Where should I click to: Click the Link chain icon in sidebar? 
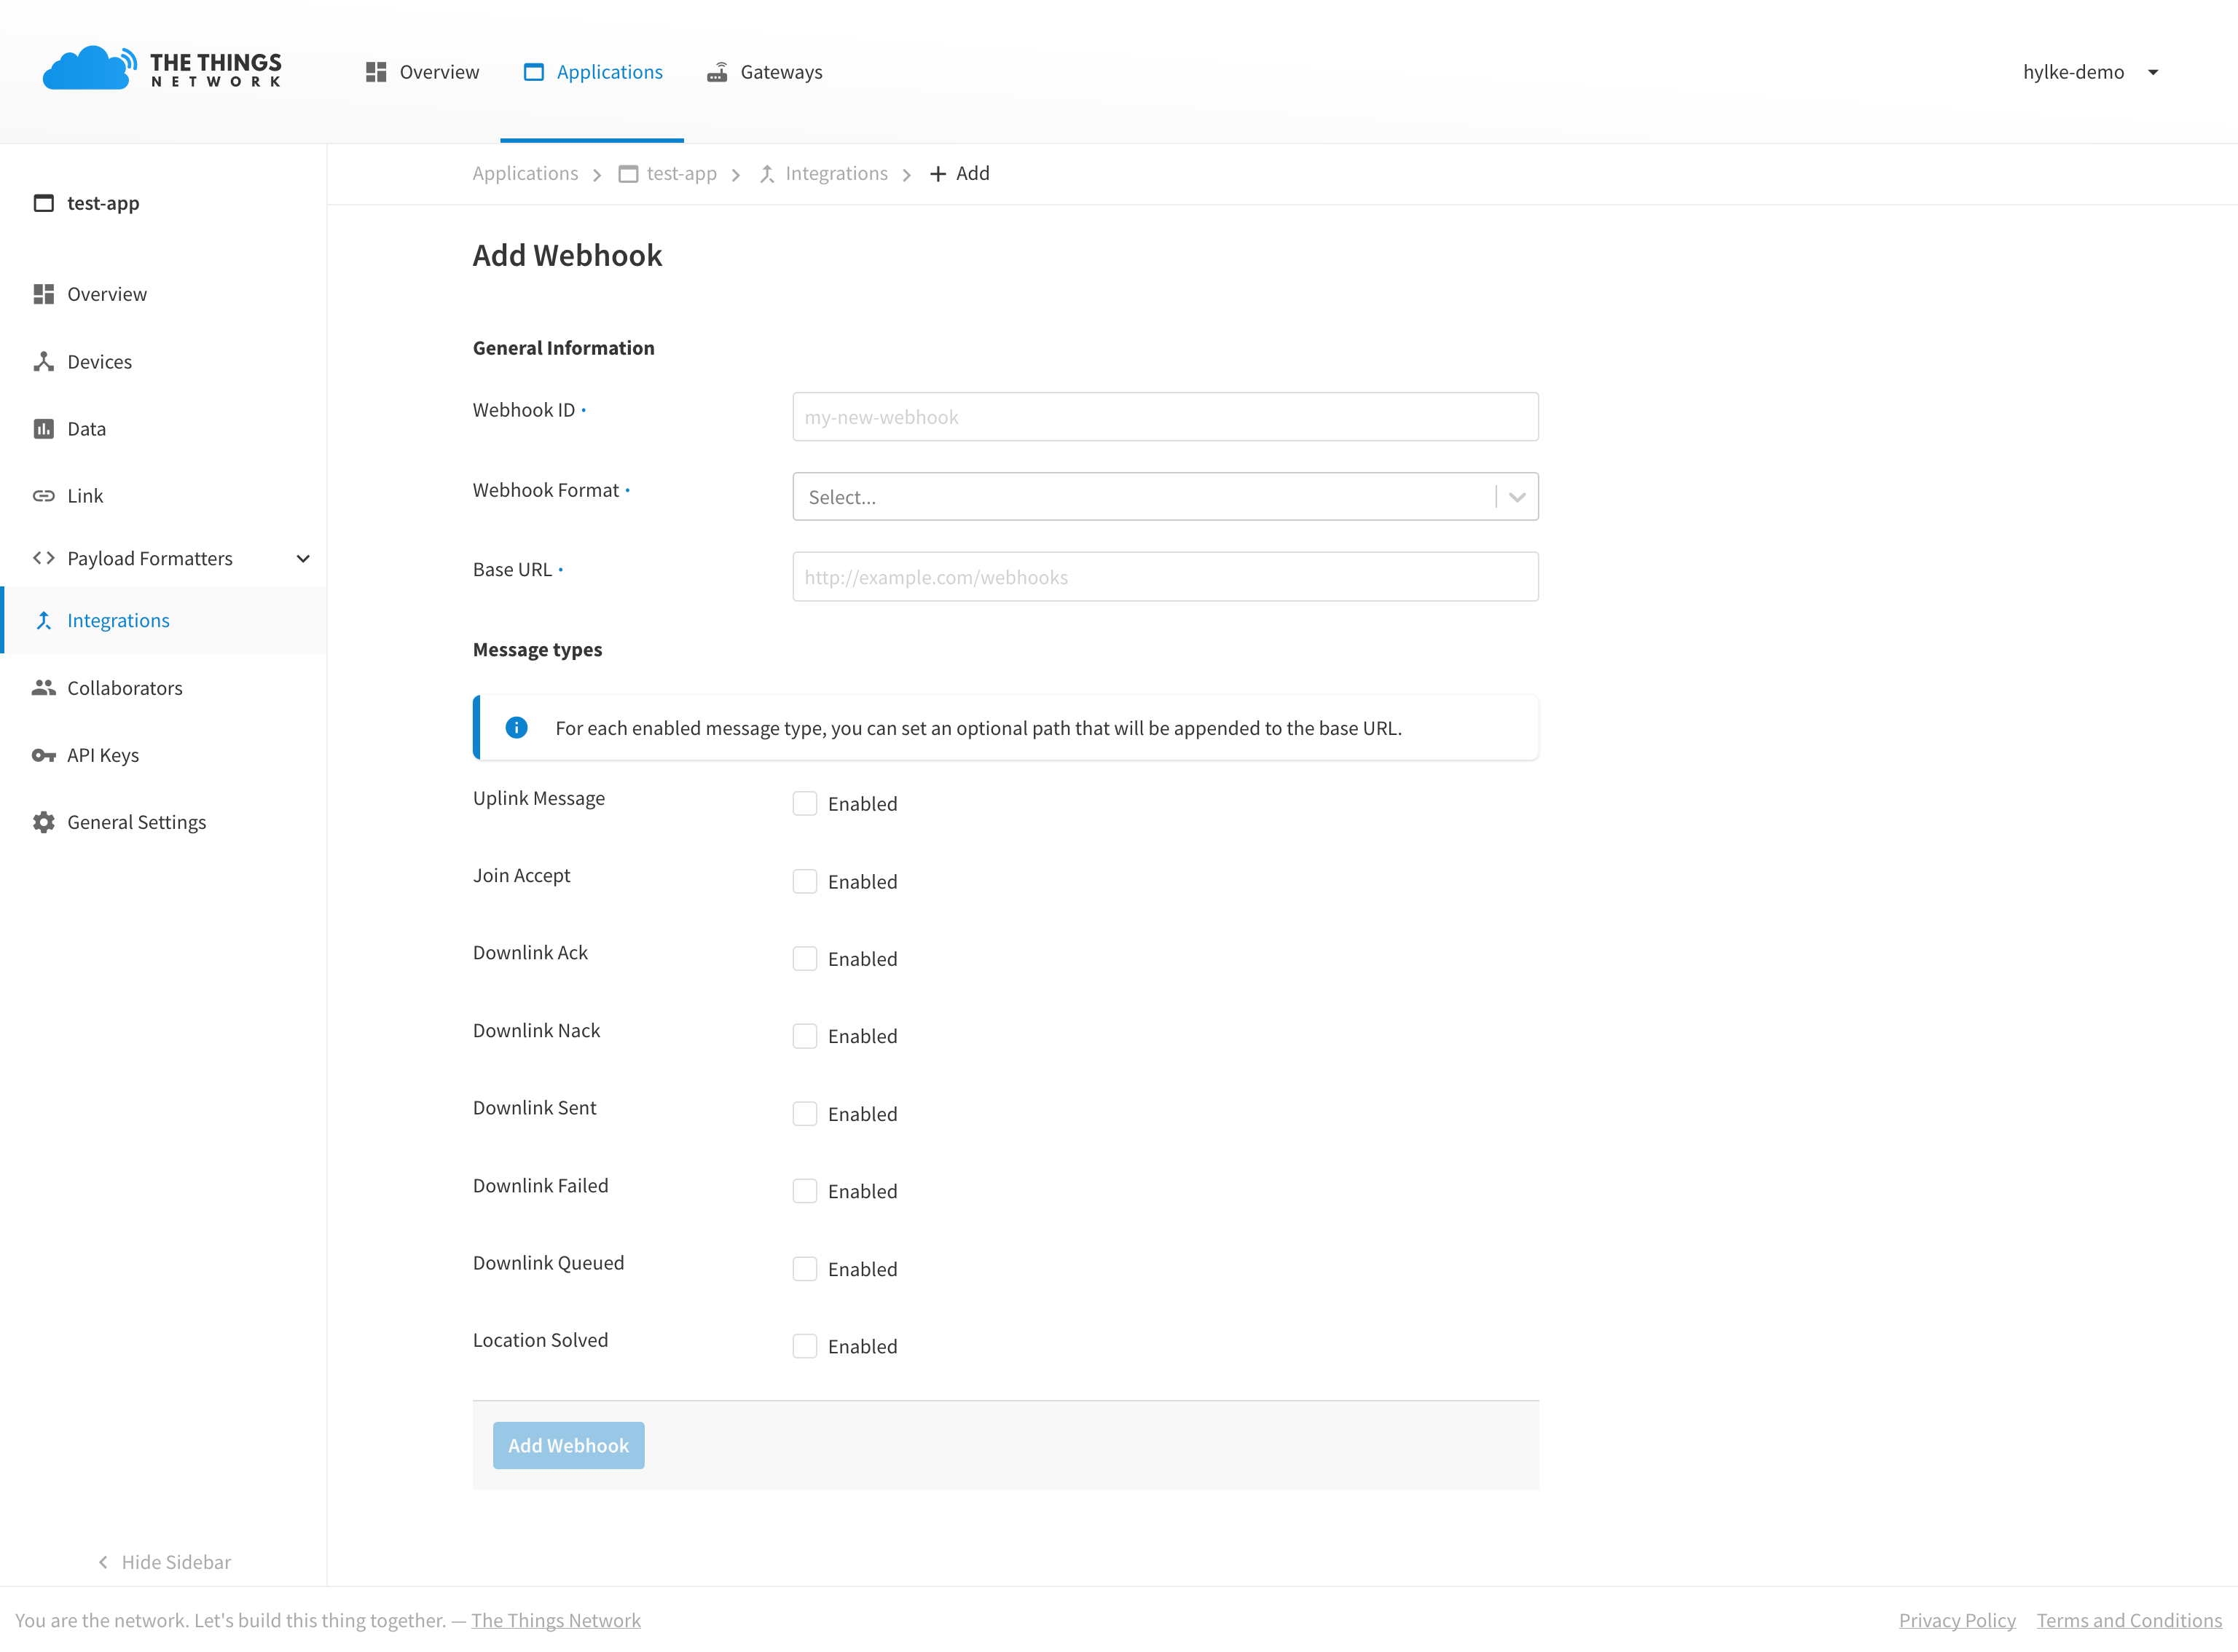(44, 495)
